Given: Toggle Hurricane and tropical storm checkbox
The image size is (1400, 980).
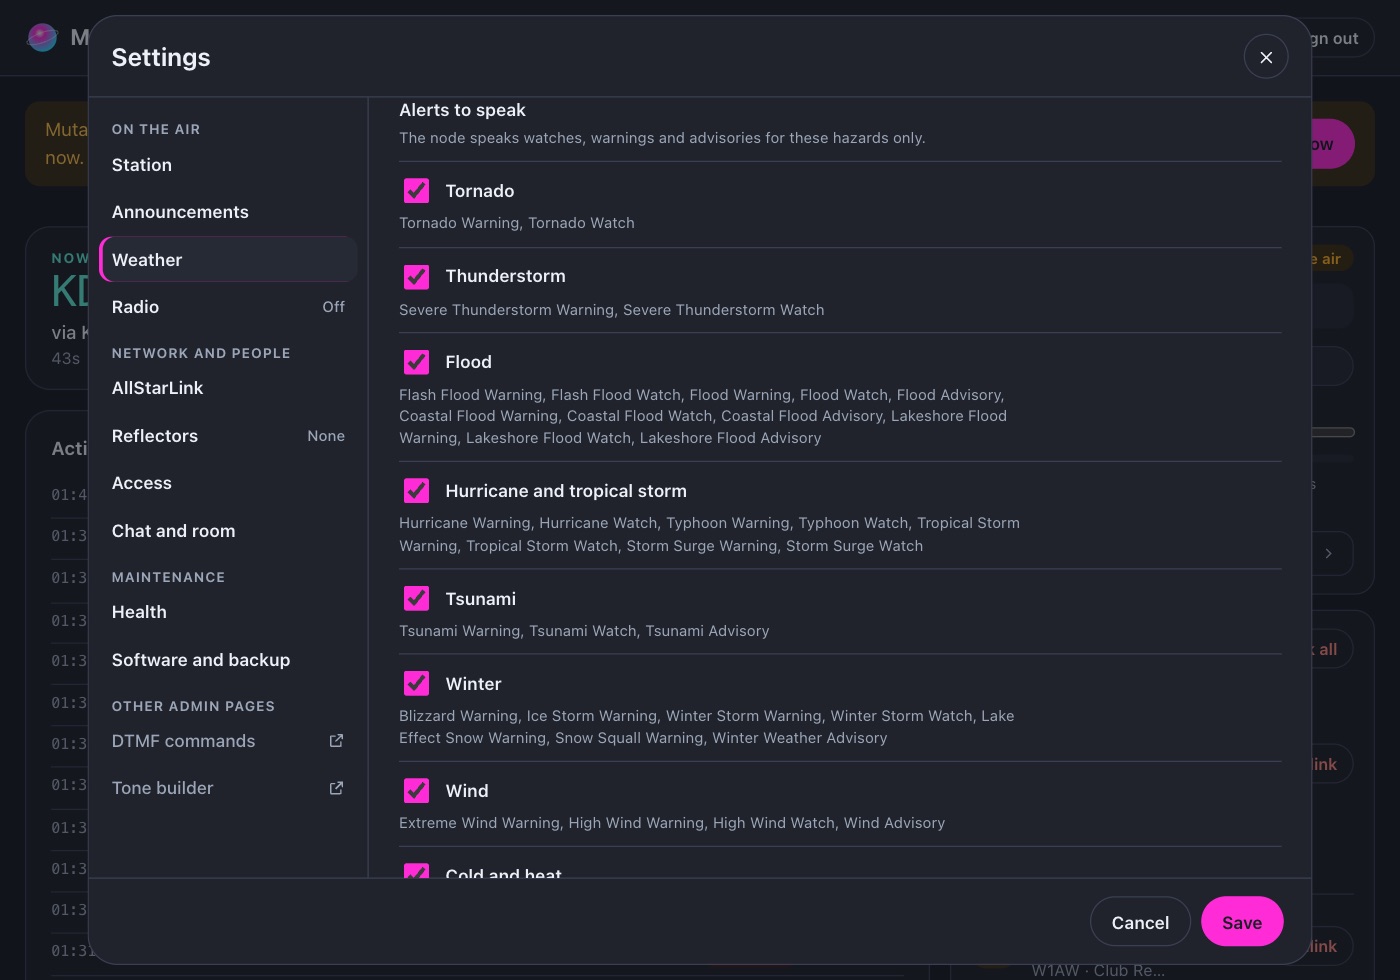Looking at the screenshot, I should pos(416,491).
